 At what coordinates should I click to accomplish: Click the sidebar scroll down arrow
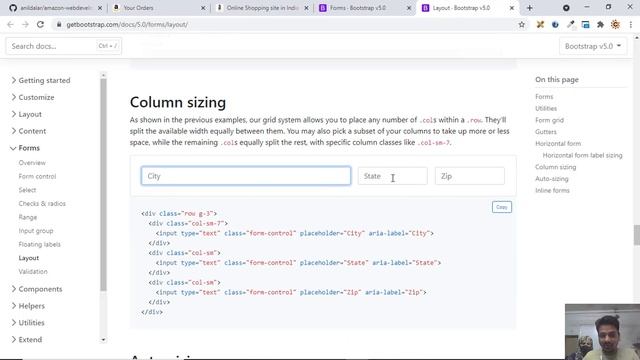(103, 340)
